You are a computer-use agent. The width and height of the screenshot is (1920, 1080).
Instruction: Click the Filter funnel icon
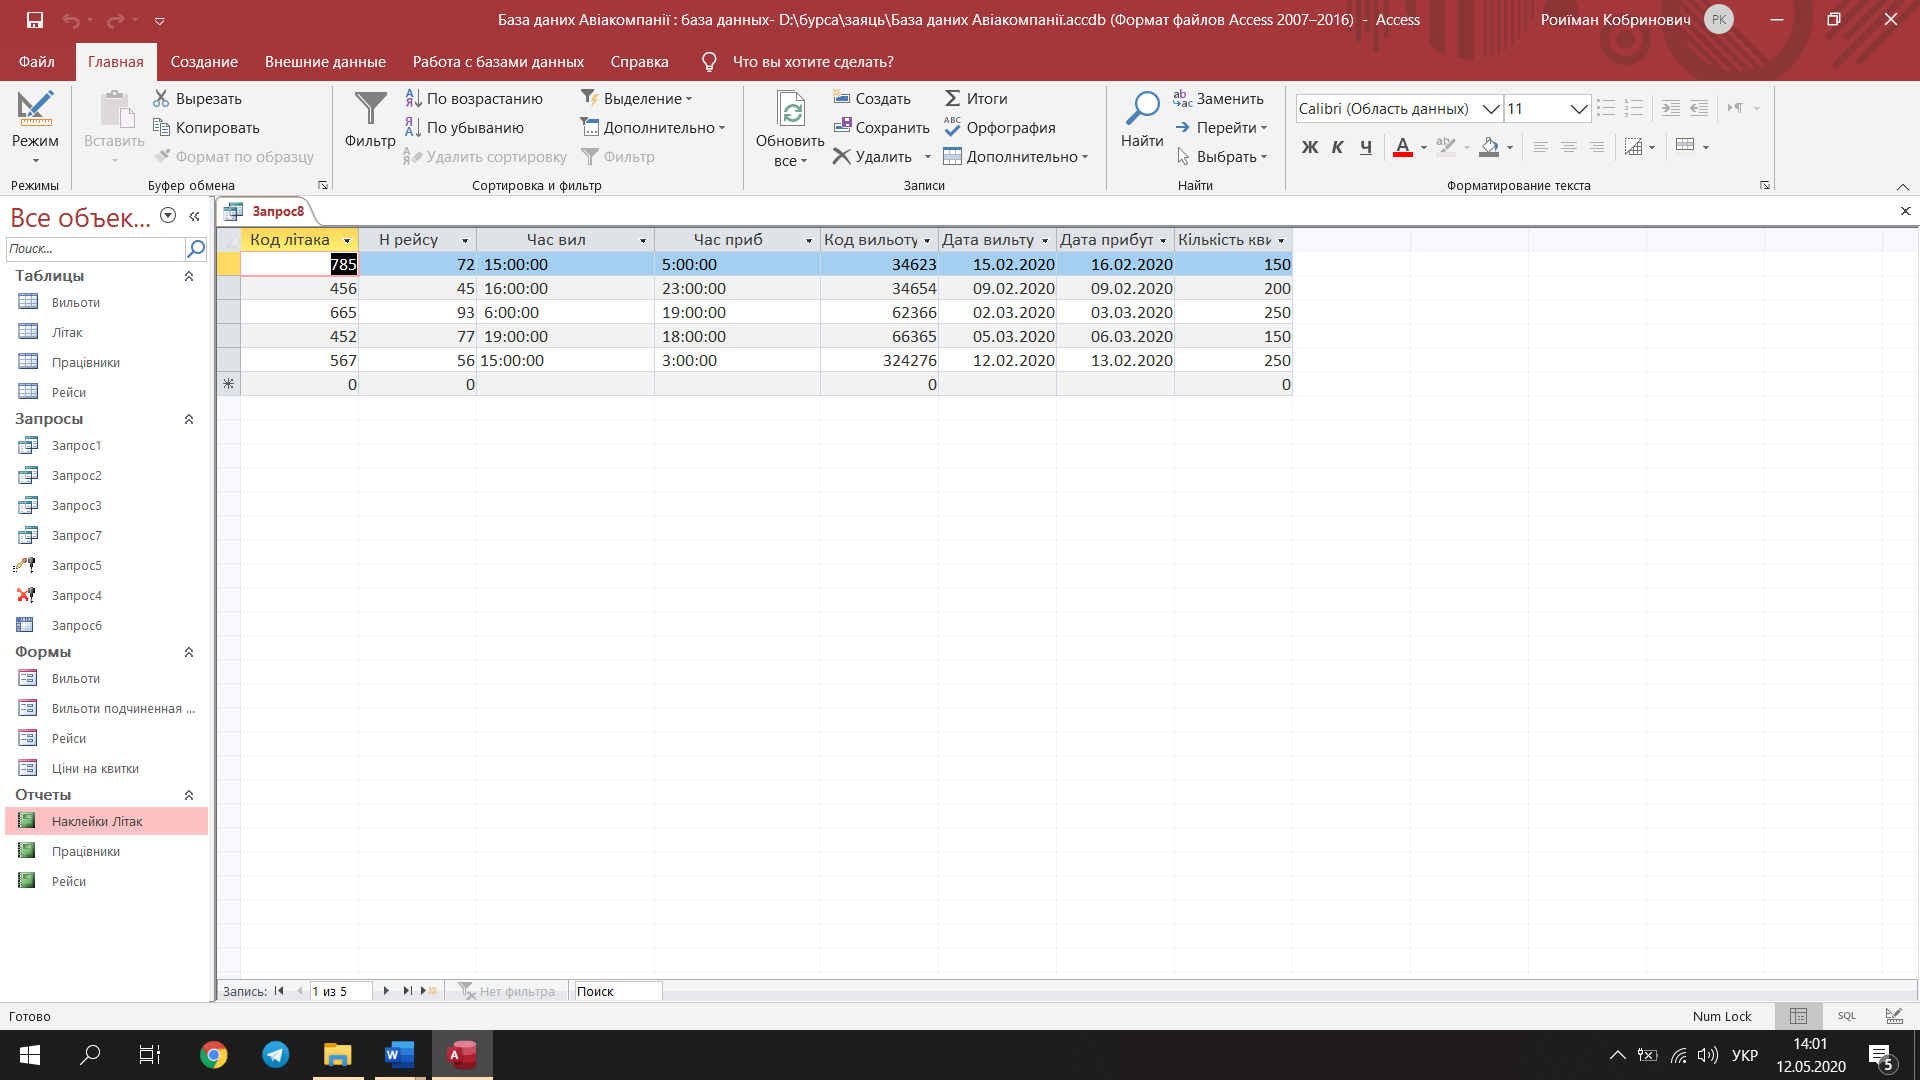tap(370, 109)
